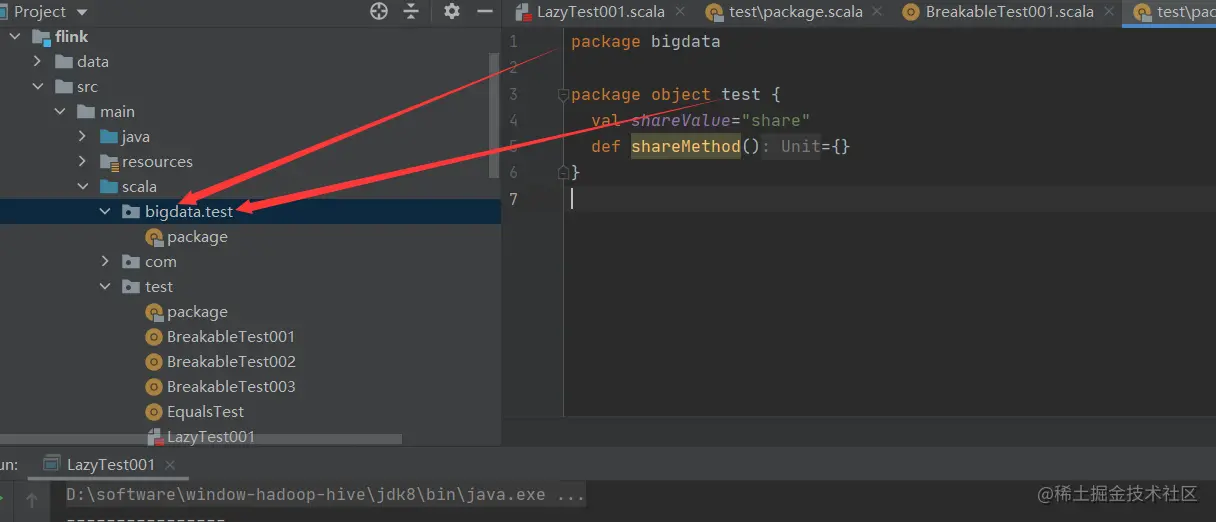Open Project panel settings gear
This screenshot has width=1216, height=522.
coord(452,11)
